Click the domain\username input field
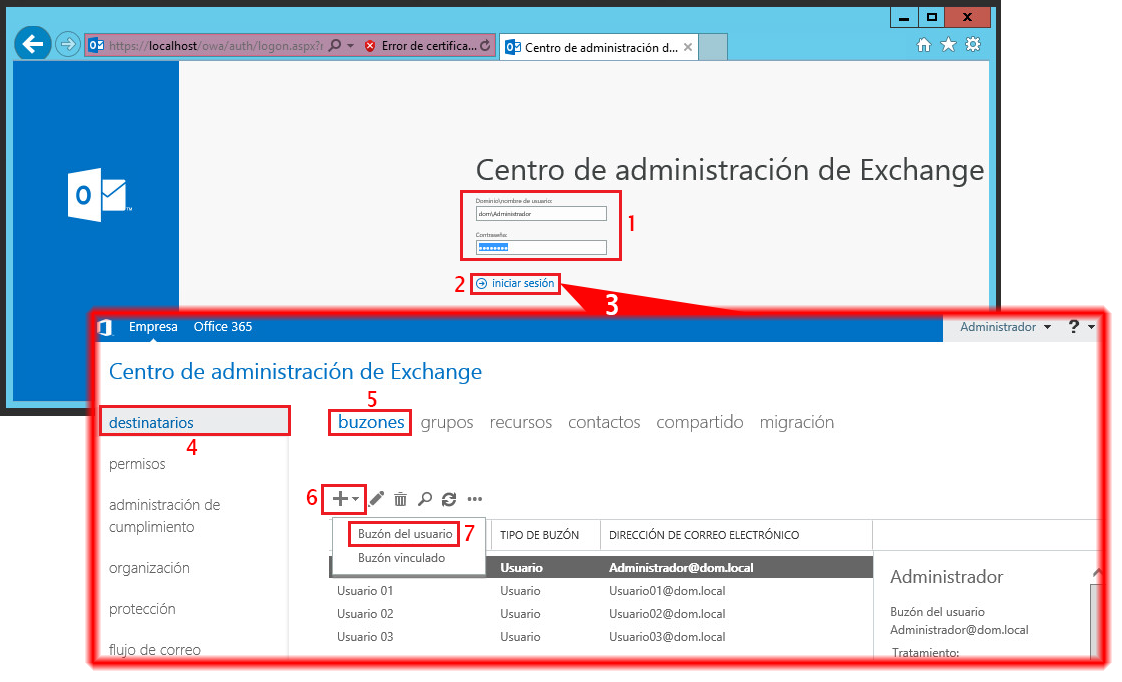 click(x=541, y=213)
